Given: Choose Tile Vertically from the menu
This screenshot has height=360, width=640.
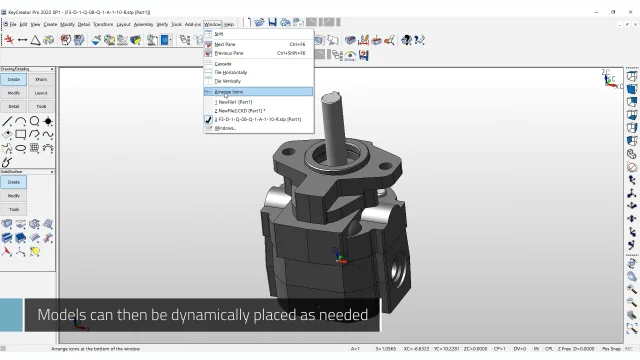Looking at the screenshot, I should pyautogui.click(x=259, y=81).
